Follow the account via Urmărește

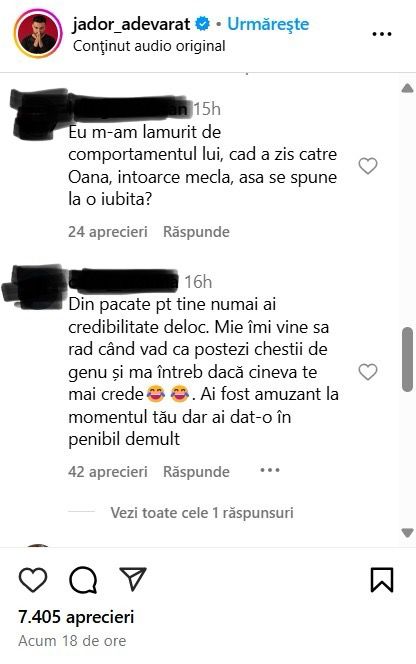click(268, 24)
